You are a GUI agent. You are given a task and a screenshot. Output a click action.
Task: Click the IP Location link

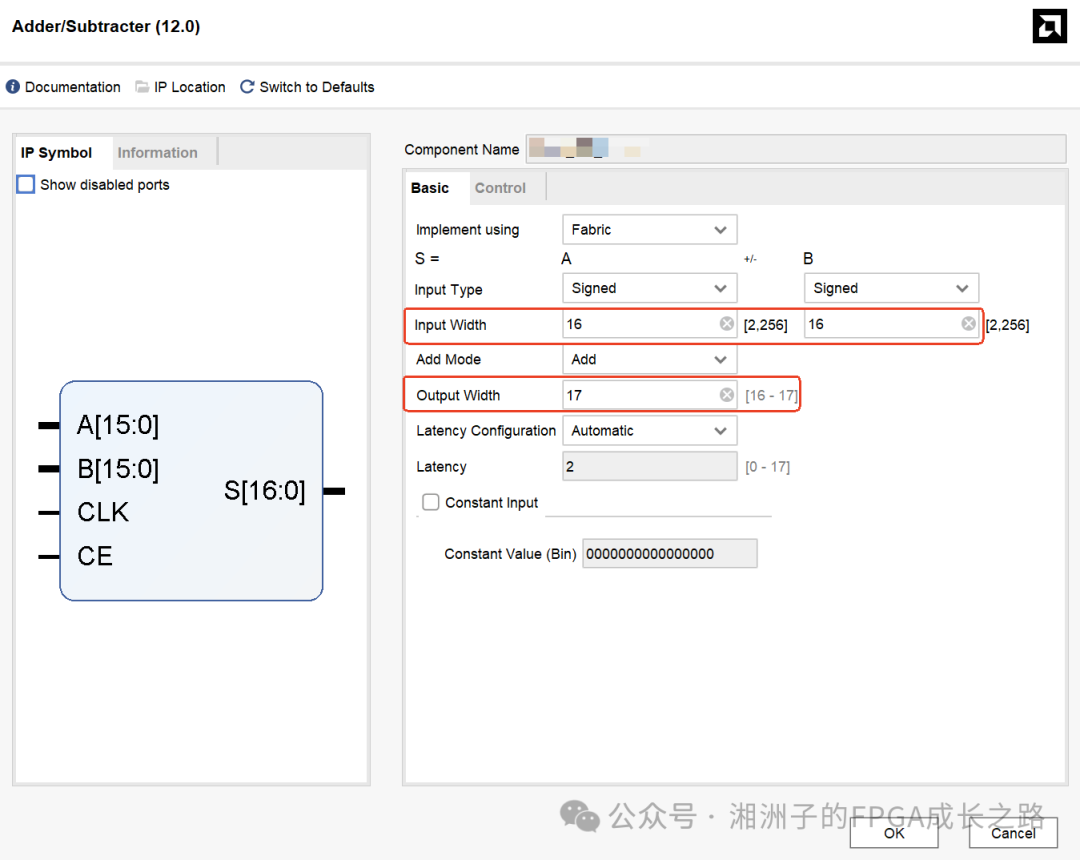click(189, 87)
